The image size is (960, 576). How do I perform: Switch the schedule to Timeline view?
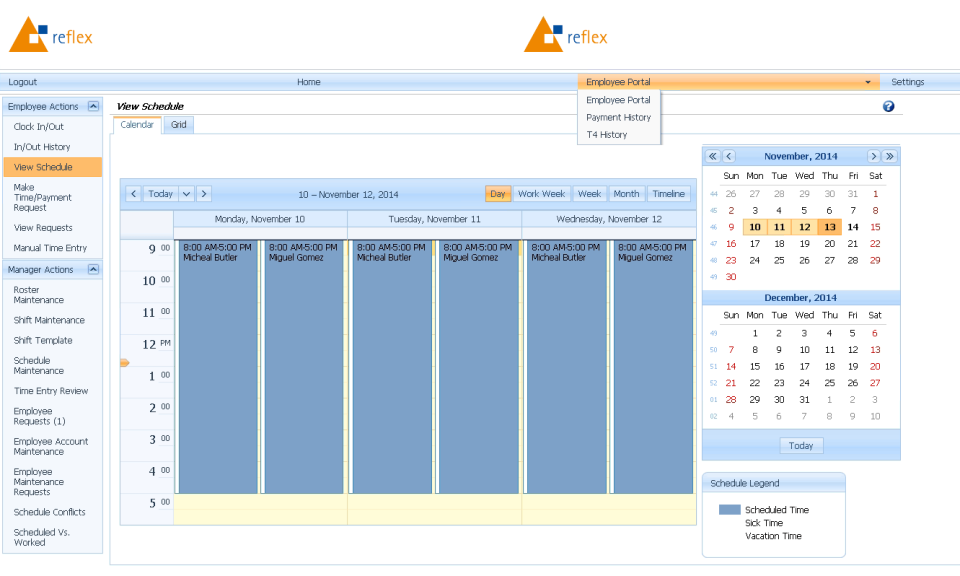click(x=668, y=193)
